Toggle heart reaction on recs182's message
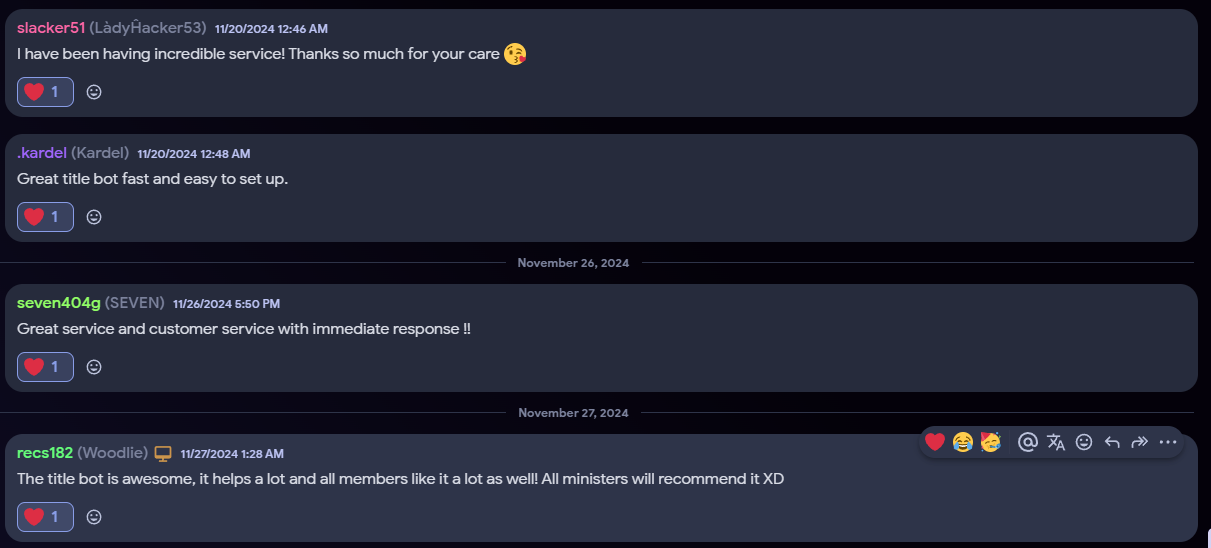 [45, 517]
